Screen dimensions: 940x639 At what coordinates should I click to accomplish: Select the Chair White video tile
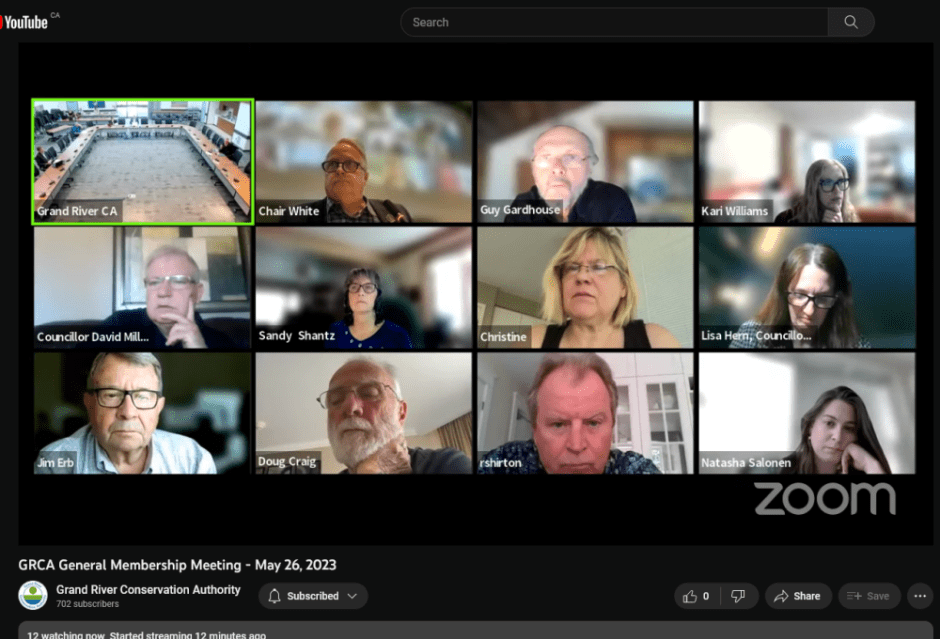coord(364,161)
